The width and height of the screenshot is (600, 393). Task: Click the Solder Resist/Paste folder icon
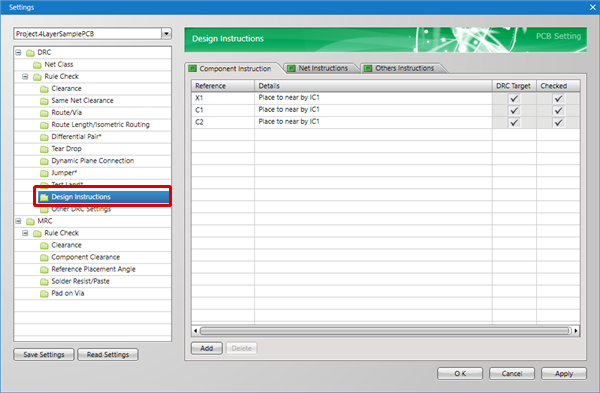(x=44, y=282)
